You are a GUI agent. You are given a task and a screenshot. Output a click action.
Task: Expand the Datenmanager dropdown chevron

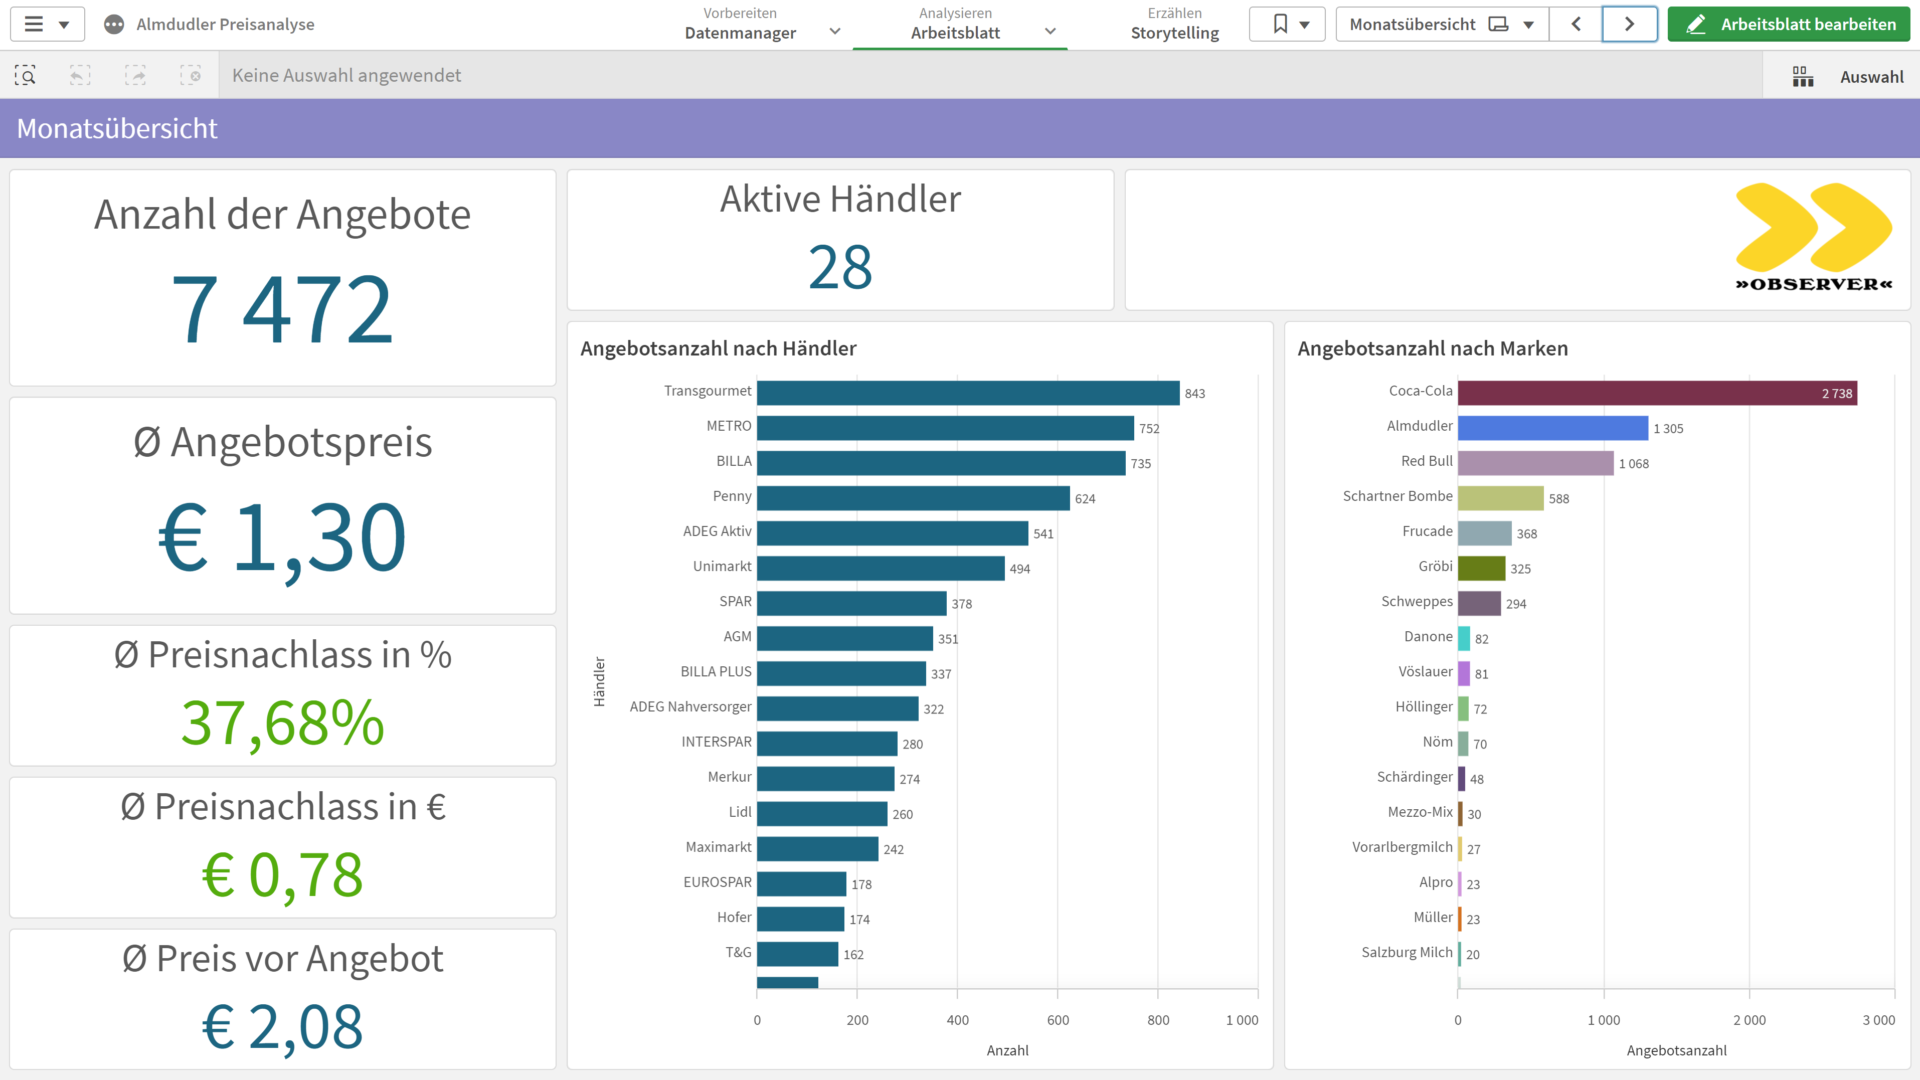(x=835, y=32)
